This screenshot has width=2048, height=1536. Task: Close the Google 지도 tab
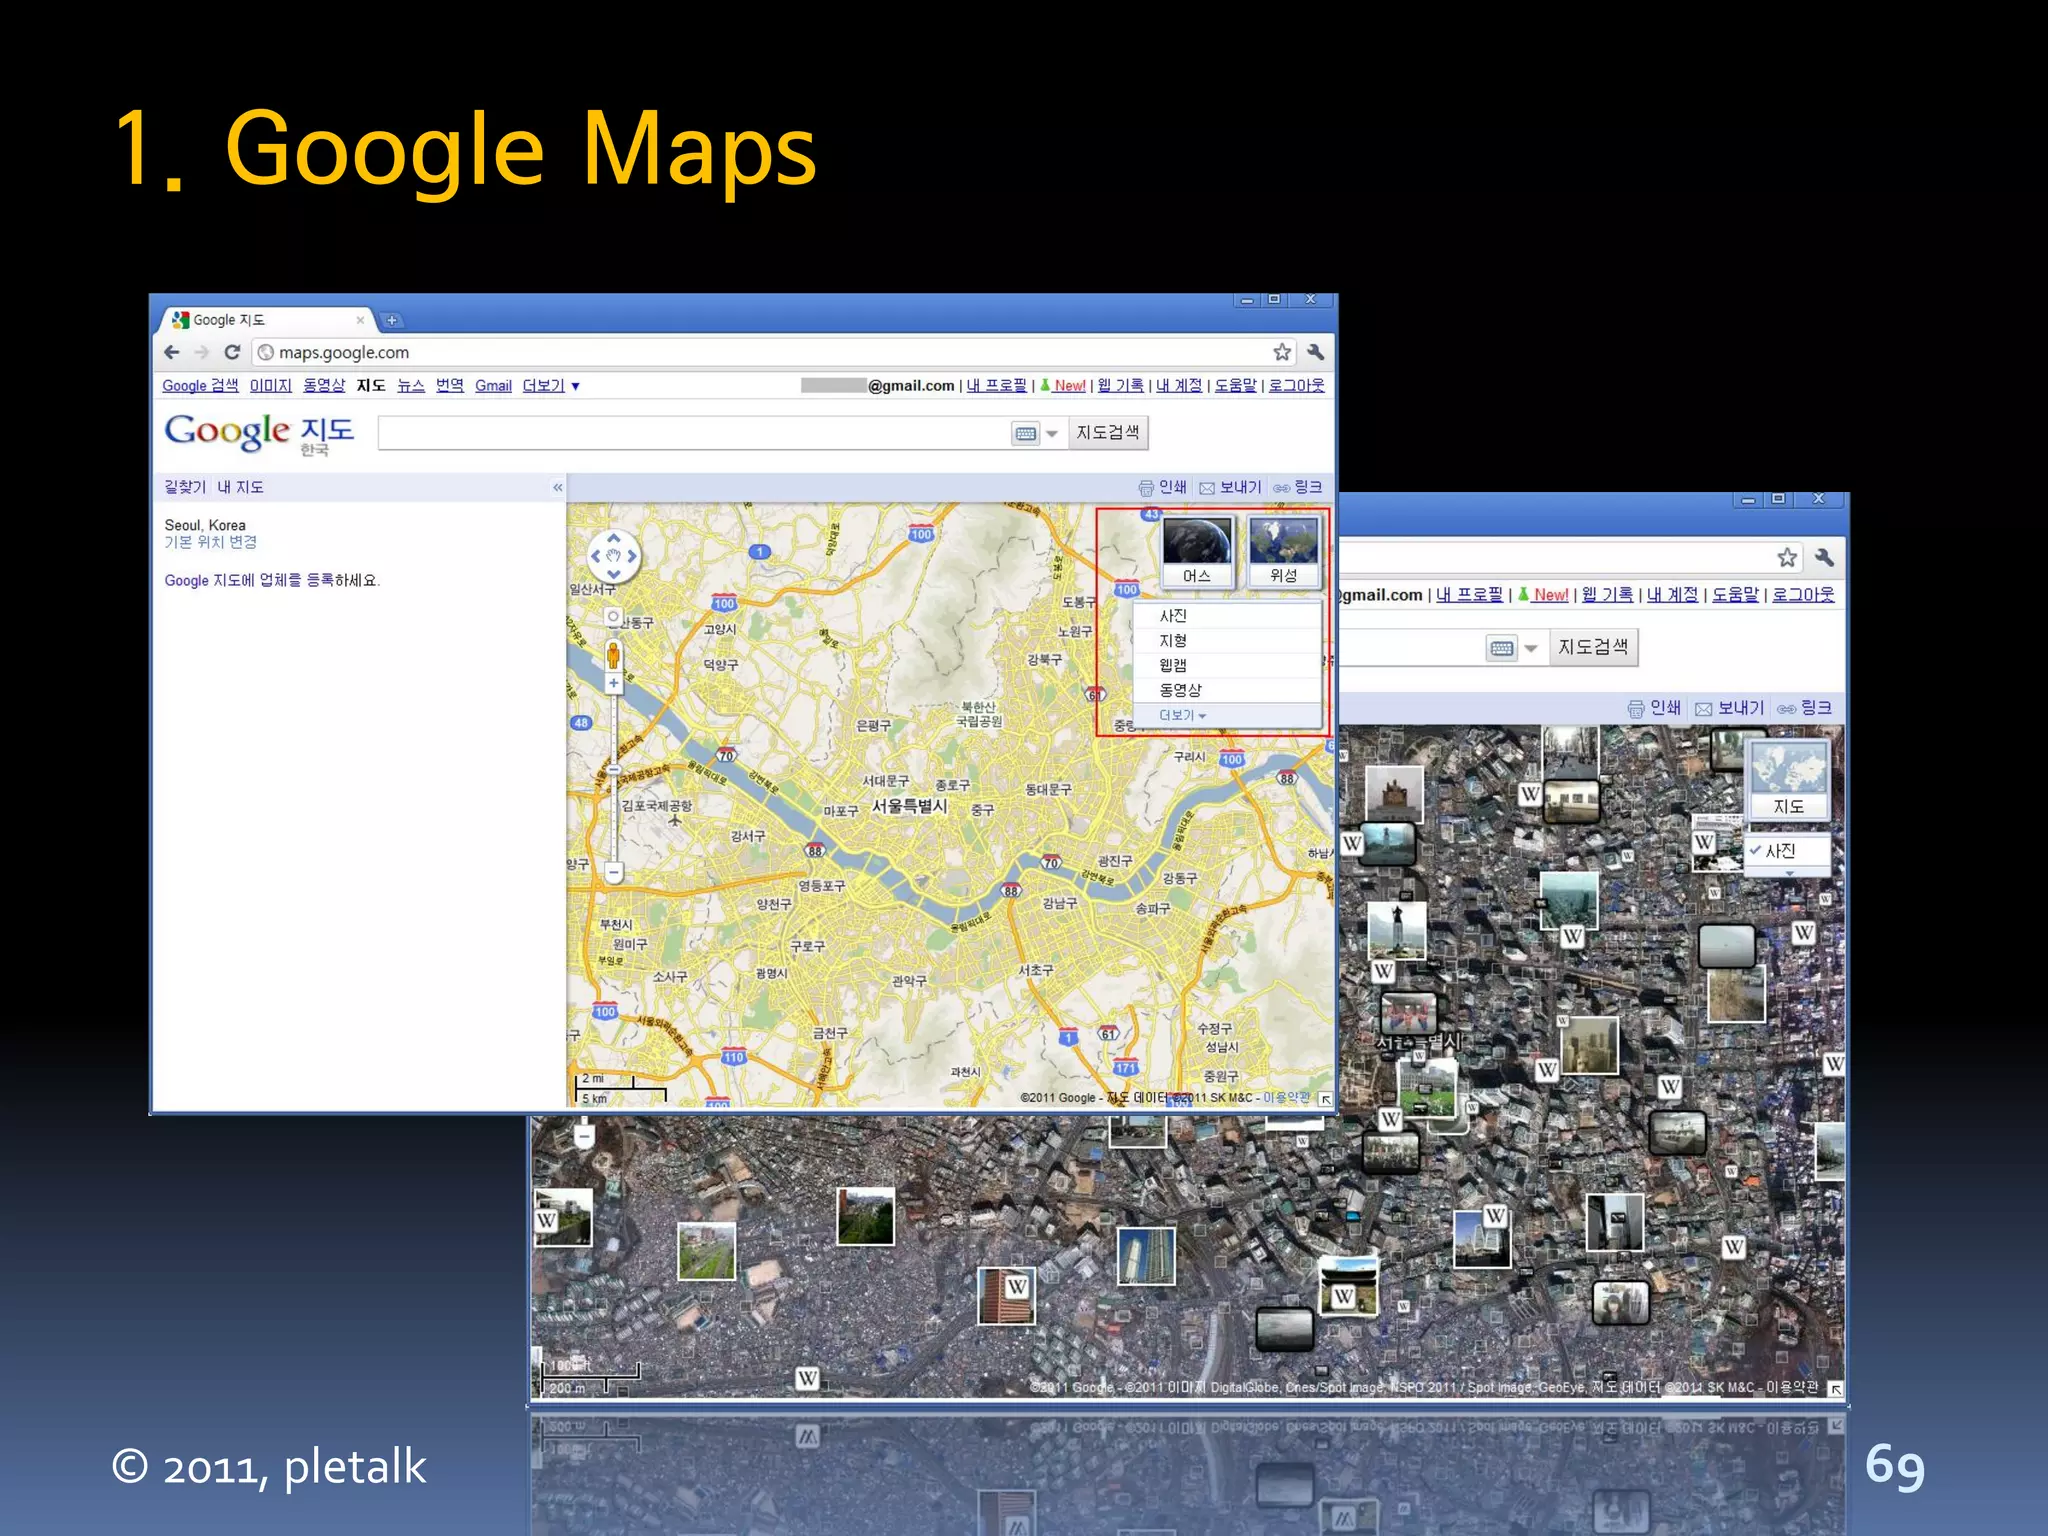(360, 320)
